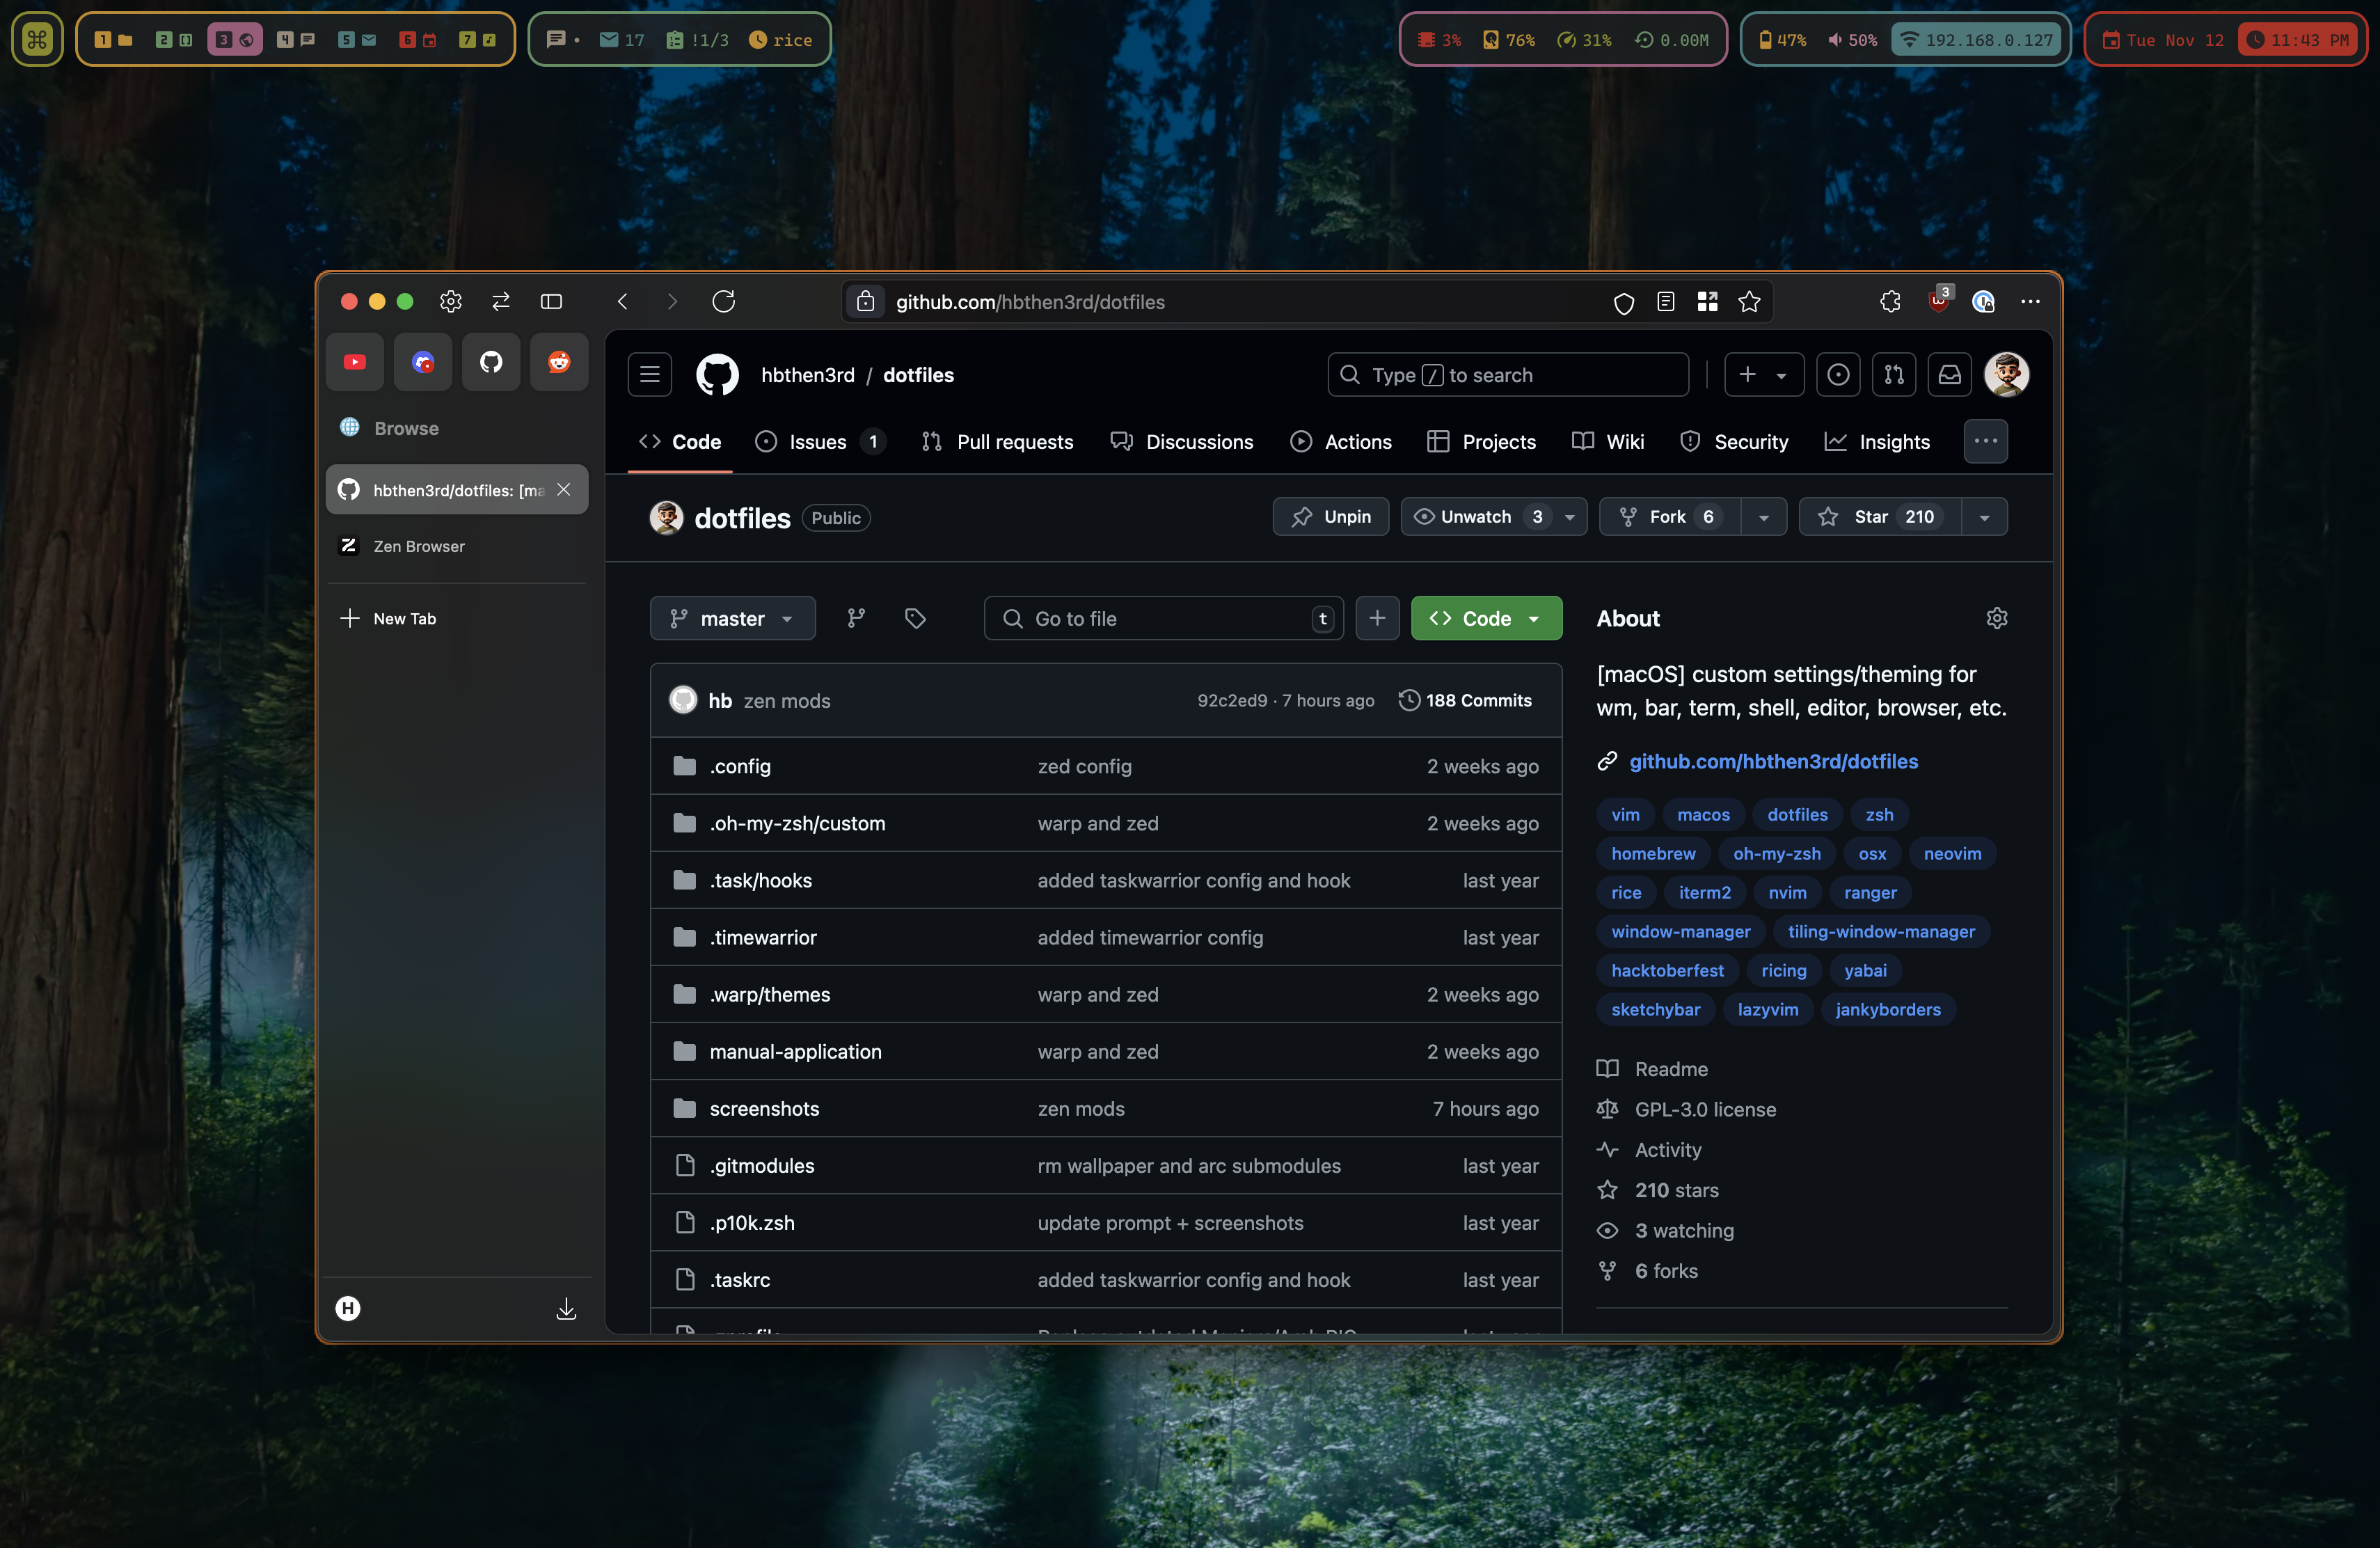The image size is (2380, 1548).
Task: Open the master branch dropdown
Action: (x=733, y=619)
